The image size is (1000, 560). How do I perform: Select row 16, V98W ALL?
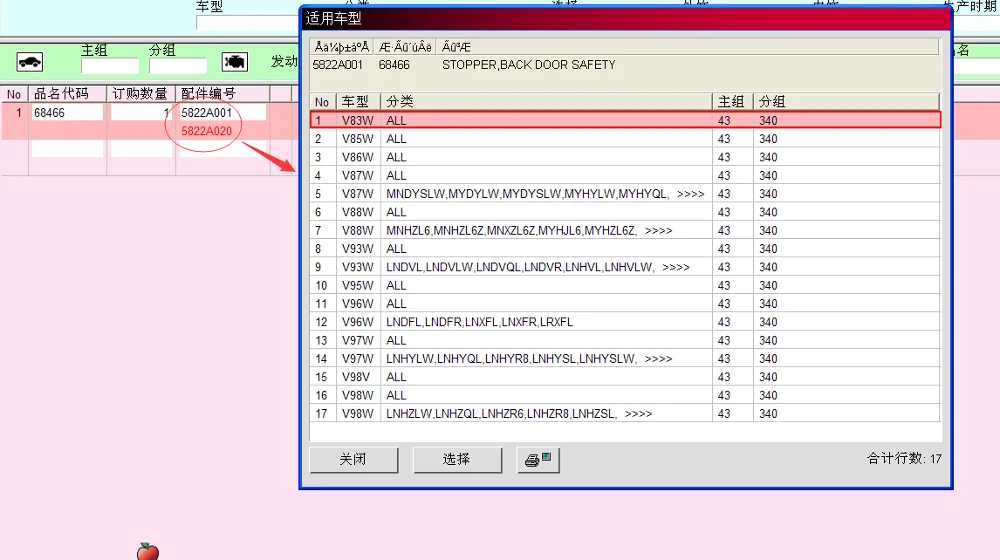point(625,395)
